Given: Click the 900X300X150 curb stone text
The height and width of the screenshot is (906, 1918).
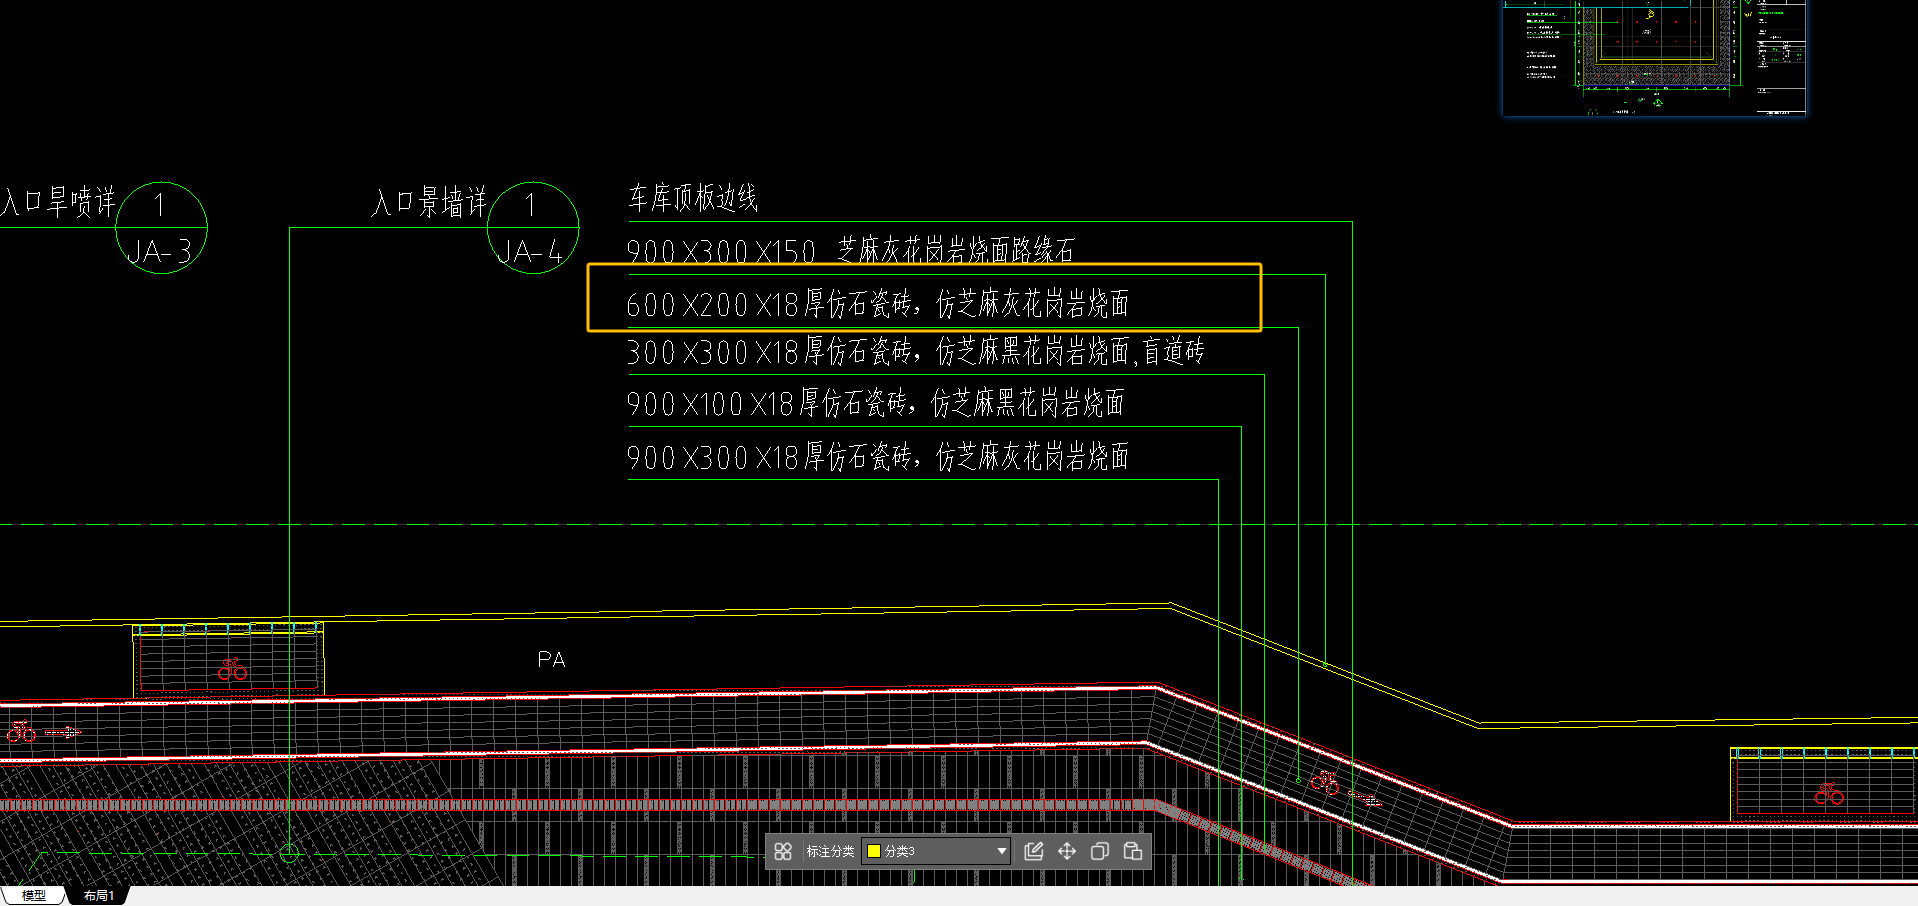Looking at the screenshot, I should 850,250.
